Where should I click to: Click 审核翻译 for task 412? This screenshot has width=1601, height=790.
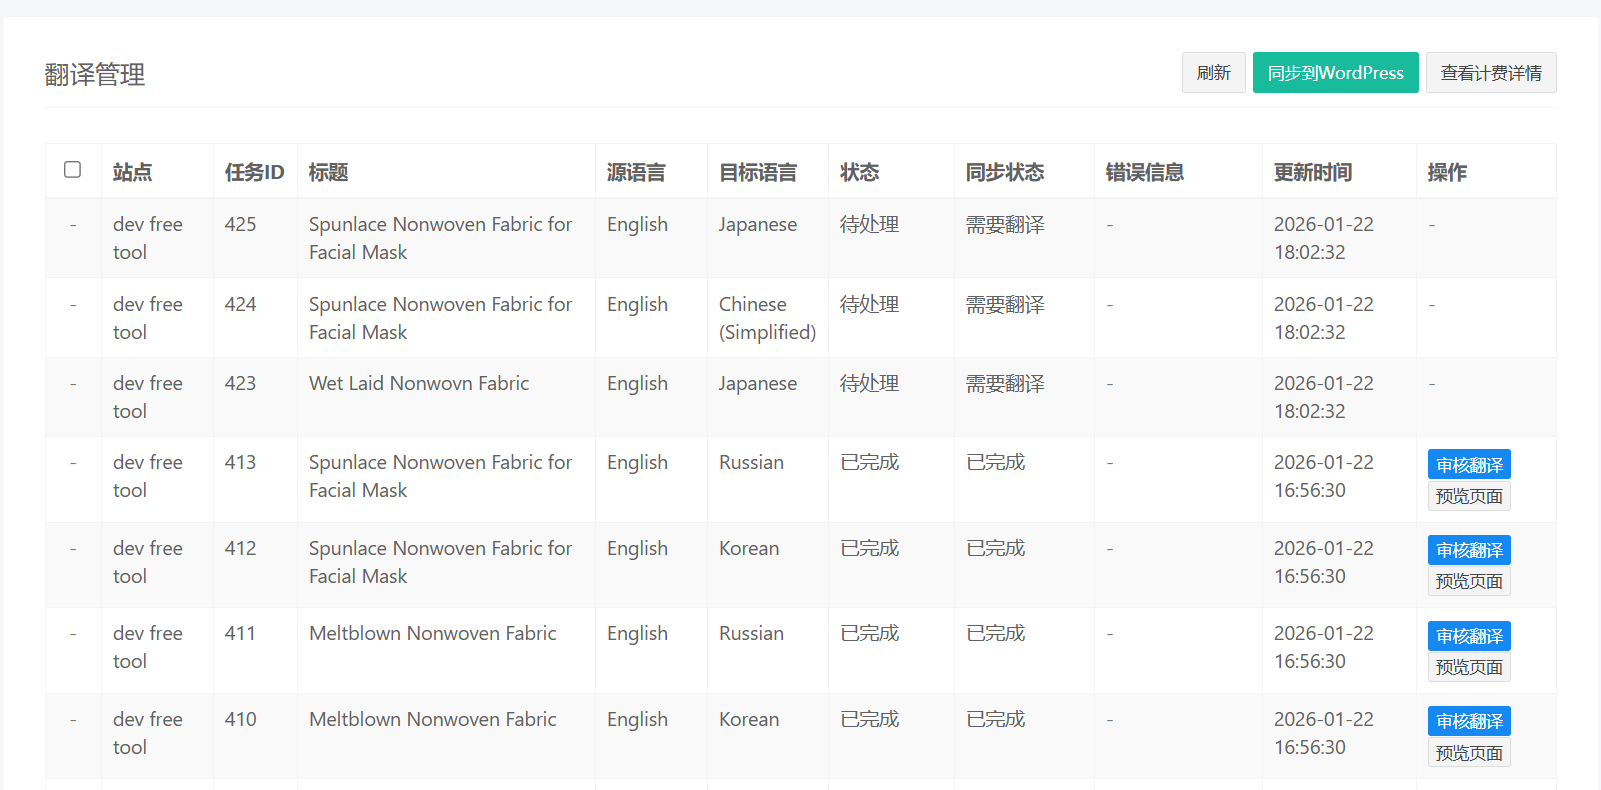[1468, 550]
